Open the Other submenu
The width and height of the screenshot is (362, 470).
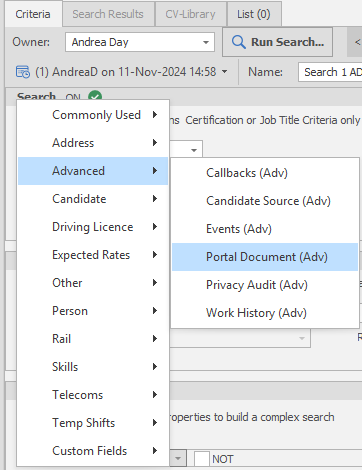(93, 283)
